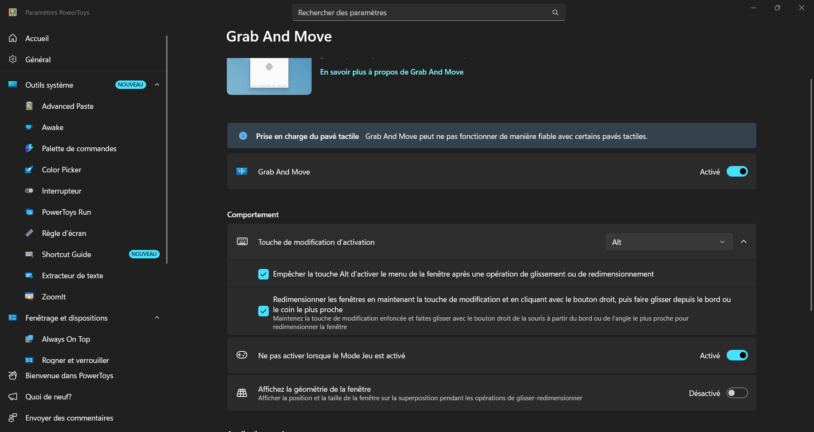Enable the Affichez la géométrie toggle

737,393
